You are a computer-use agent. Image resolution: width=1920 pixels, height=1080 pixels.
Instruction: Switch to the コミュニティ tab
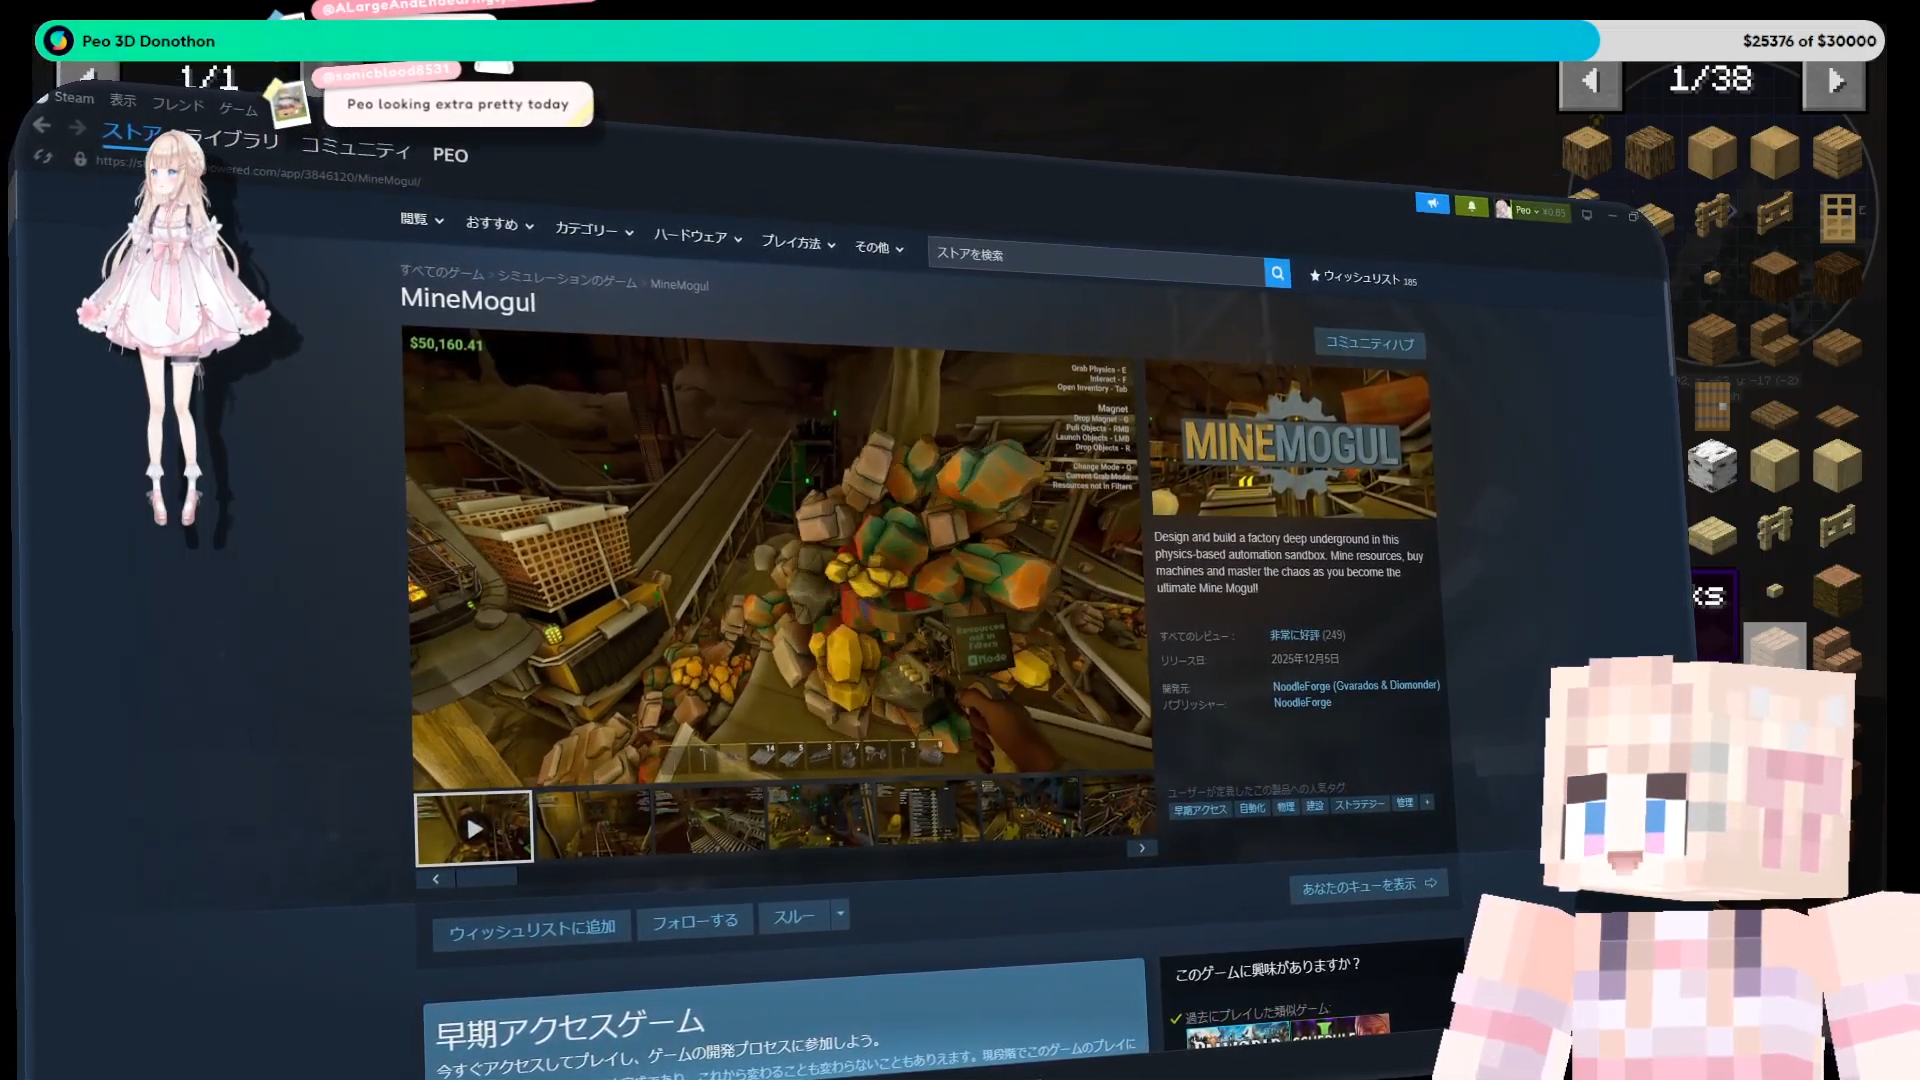[x=355, y=148]
